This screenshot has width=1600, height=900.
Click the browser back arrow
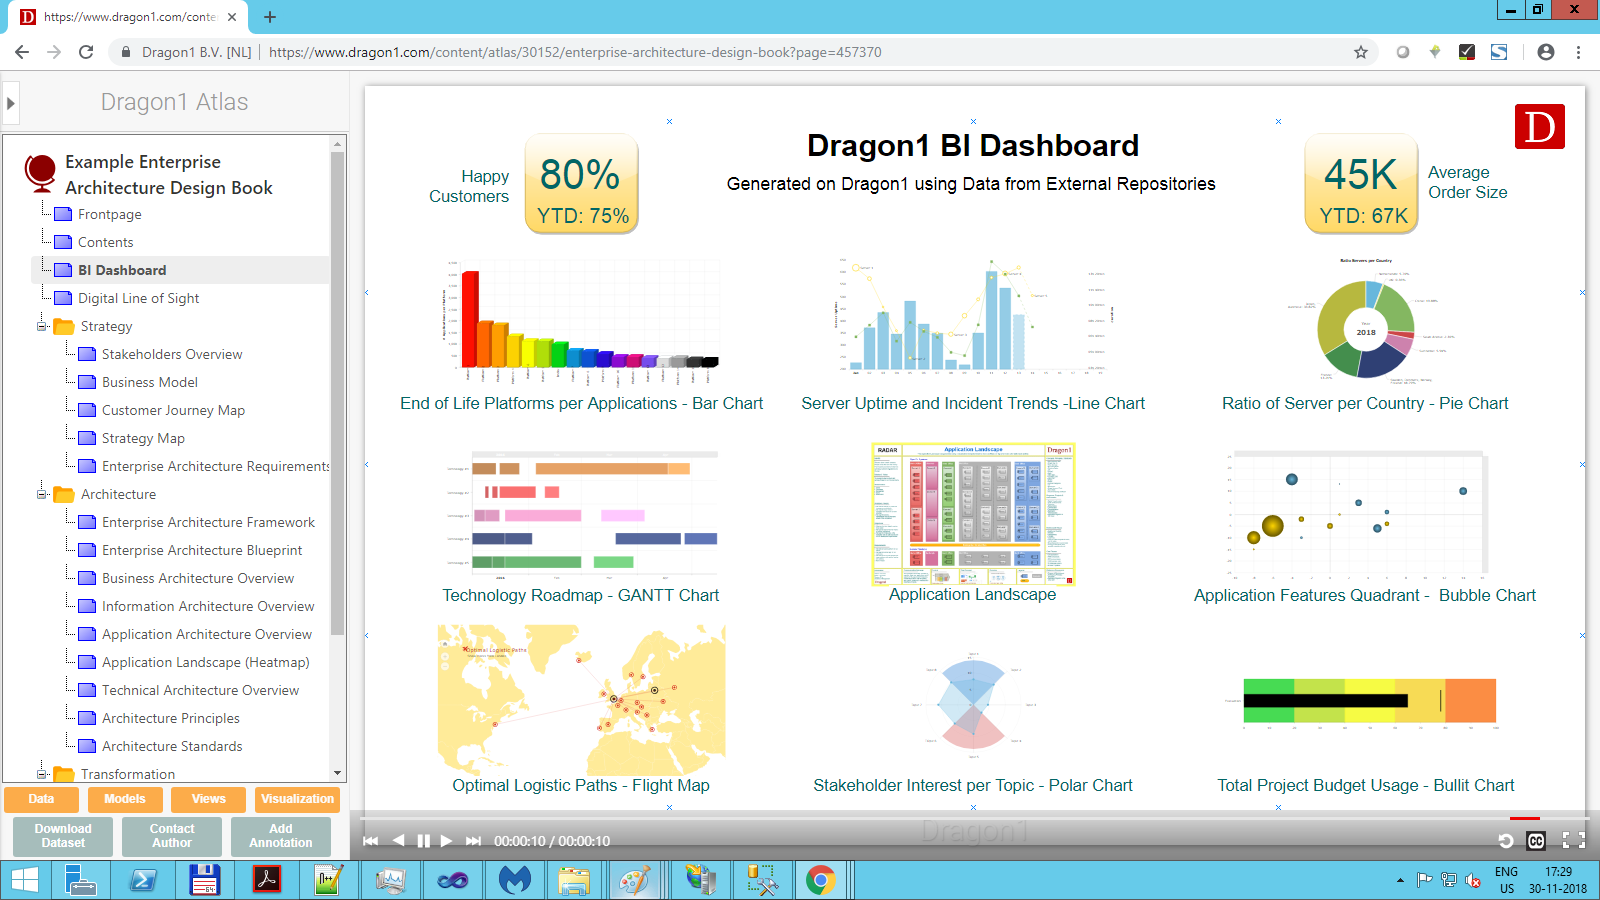(22, 52)
